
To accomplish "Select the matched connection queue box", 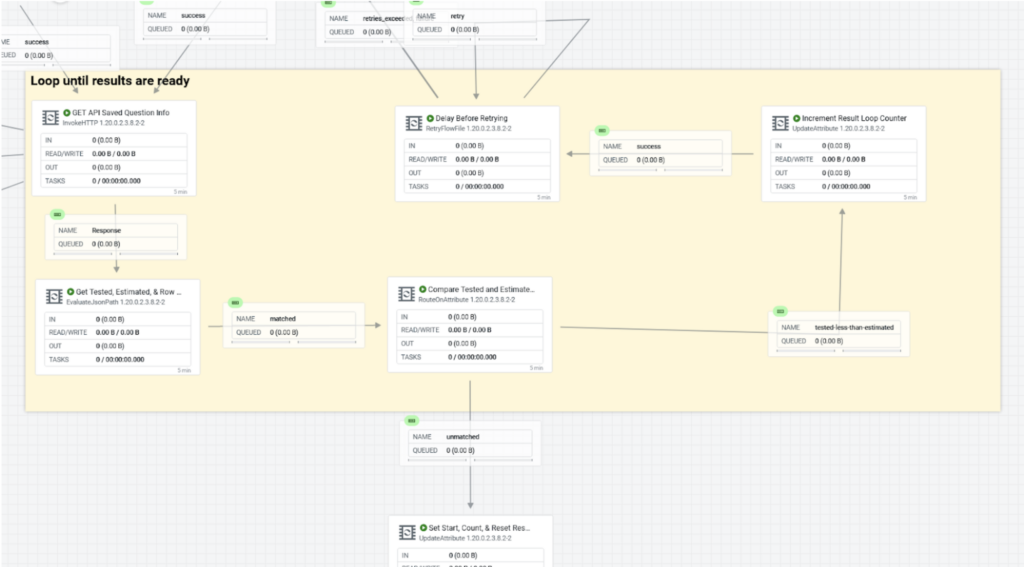I will pos(293,325).
